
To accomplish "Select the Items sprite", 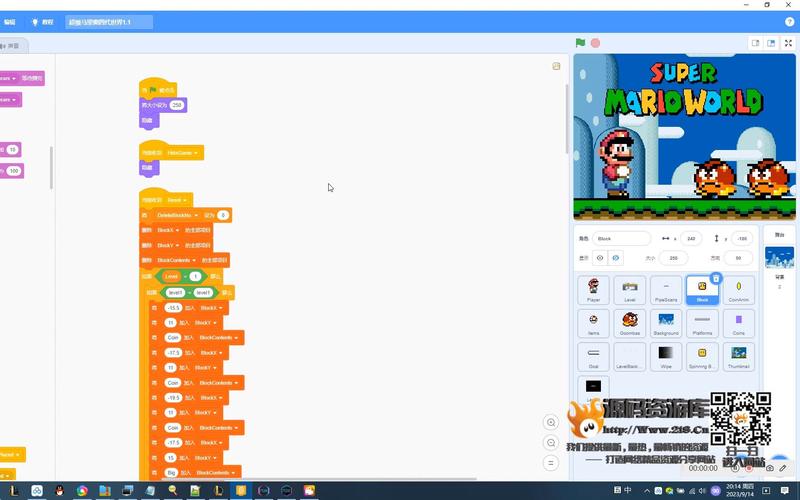I will point(593,323).
